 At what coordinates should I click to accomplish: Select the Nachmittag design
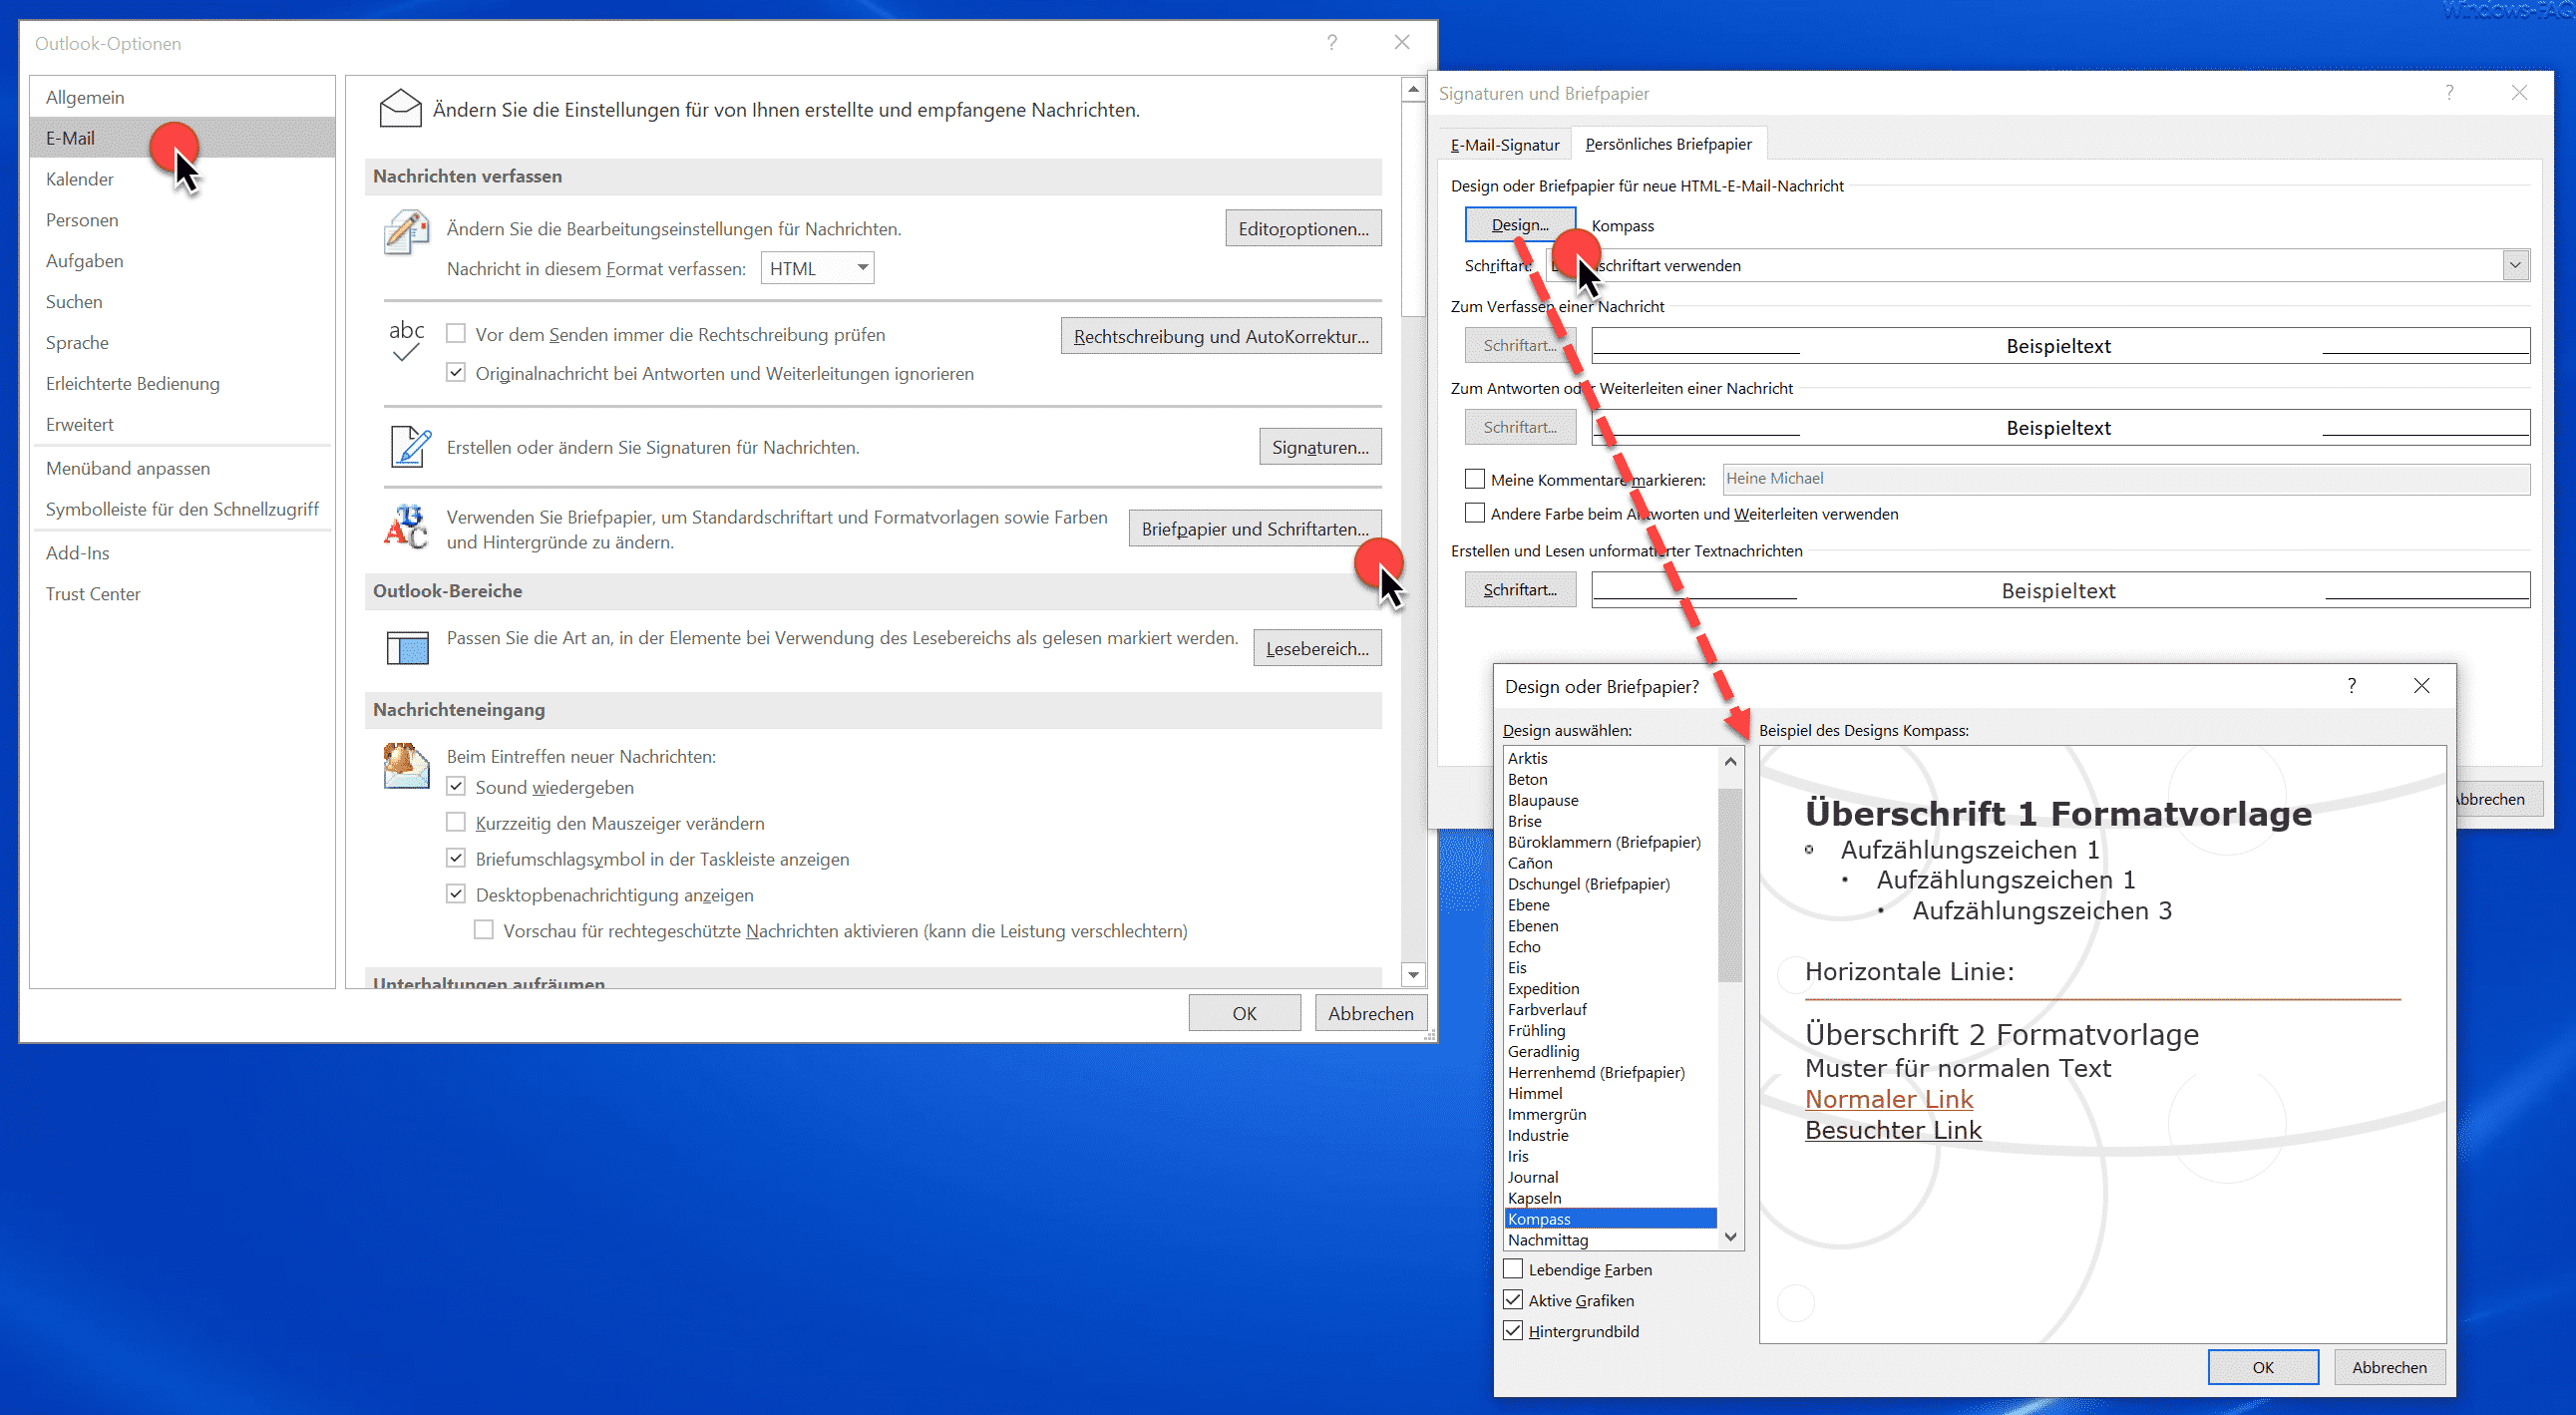(1611, 1239)
